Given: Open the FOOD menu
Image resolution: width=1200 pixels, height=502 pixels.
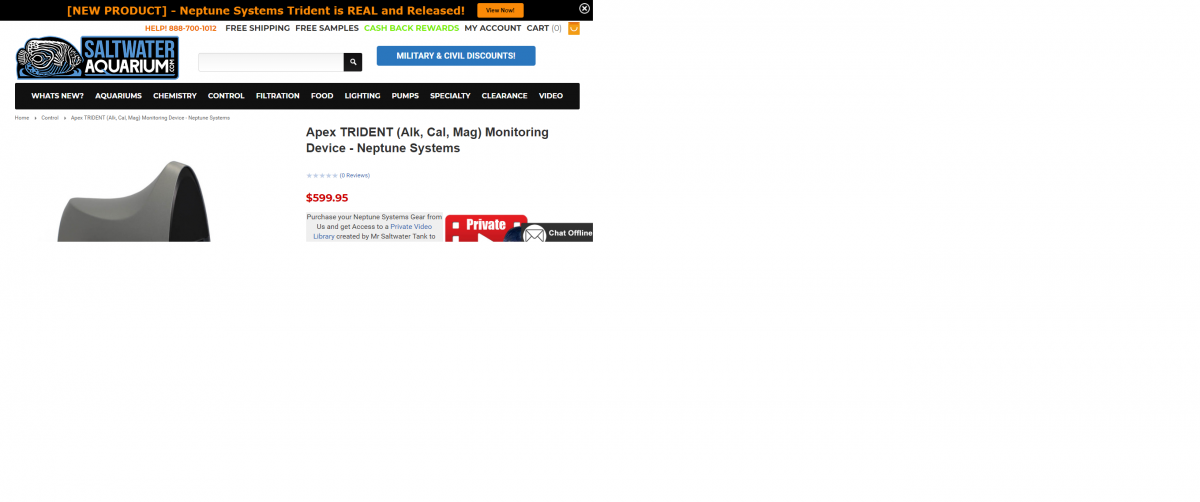Looking at the screenshot, I should [322, 96].
